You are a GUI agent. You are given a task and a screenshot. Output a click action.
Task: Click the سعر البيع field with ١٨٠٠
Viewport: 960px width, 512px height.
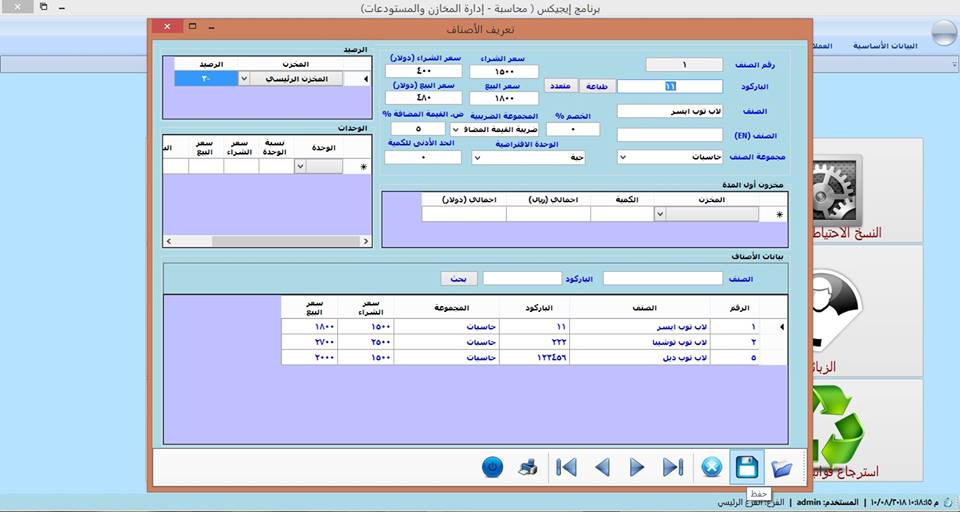[504, 98]
